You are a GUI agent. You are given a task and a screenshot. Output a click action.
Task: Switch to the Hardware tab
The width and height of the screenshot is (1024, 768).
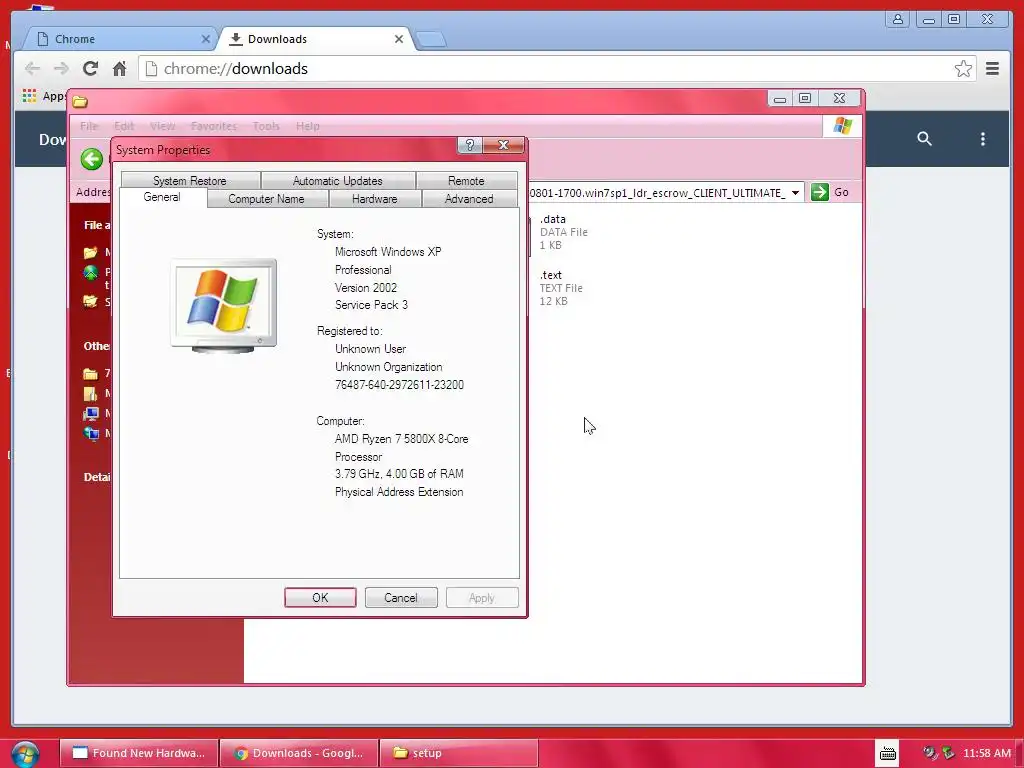click(x=375, y=199)
